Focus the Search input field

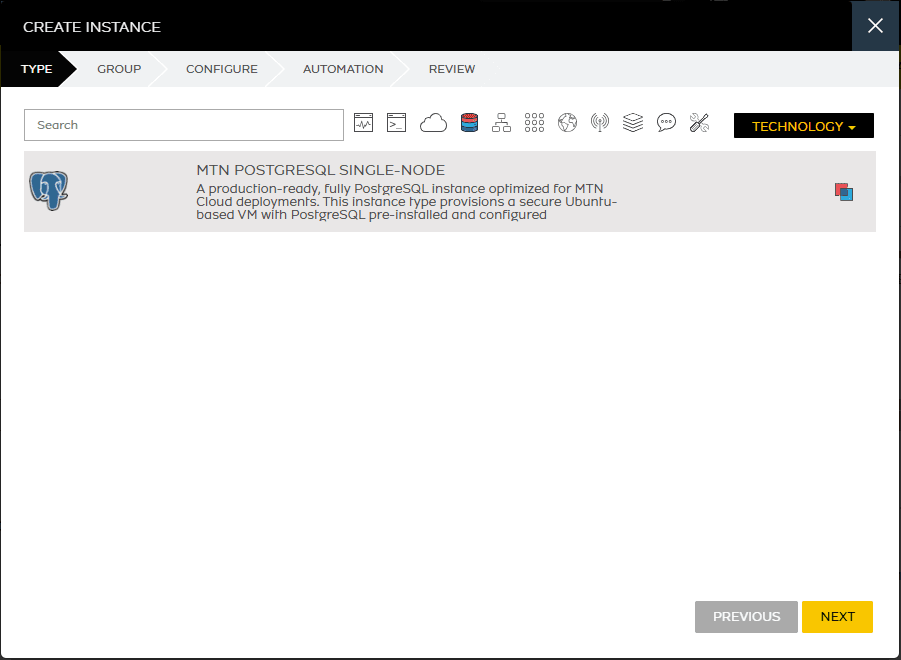pos(184,125)
